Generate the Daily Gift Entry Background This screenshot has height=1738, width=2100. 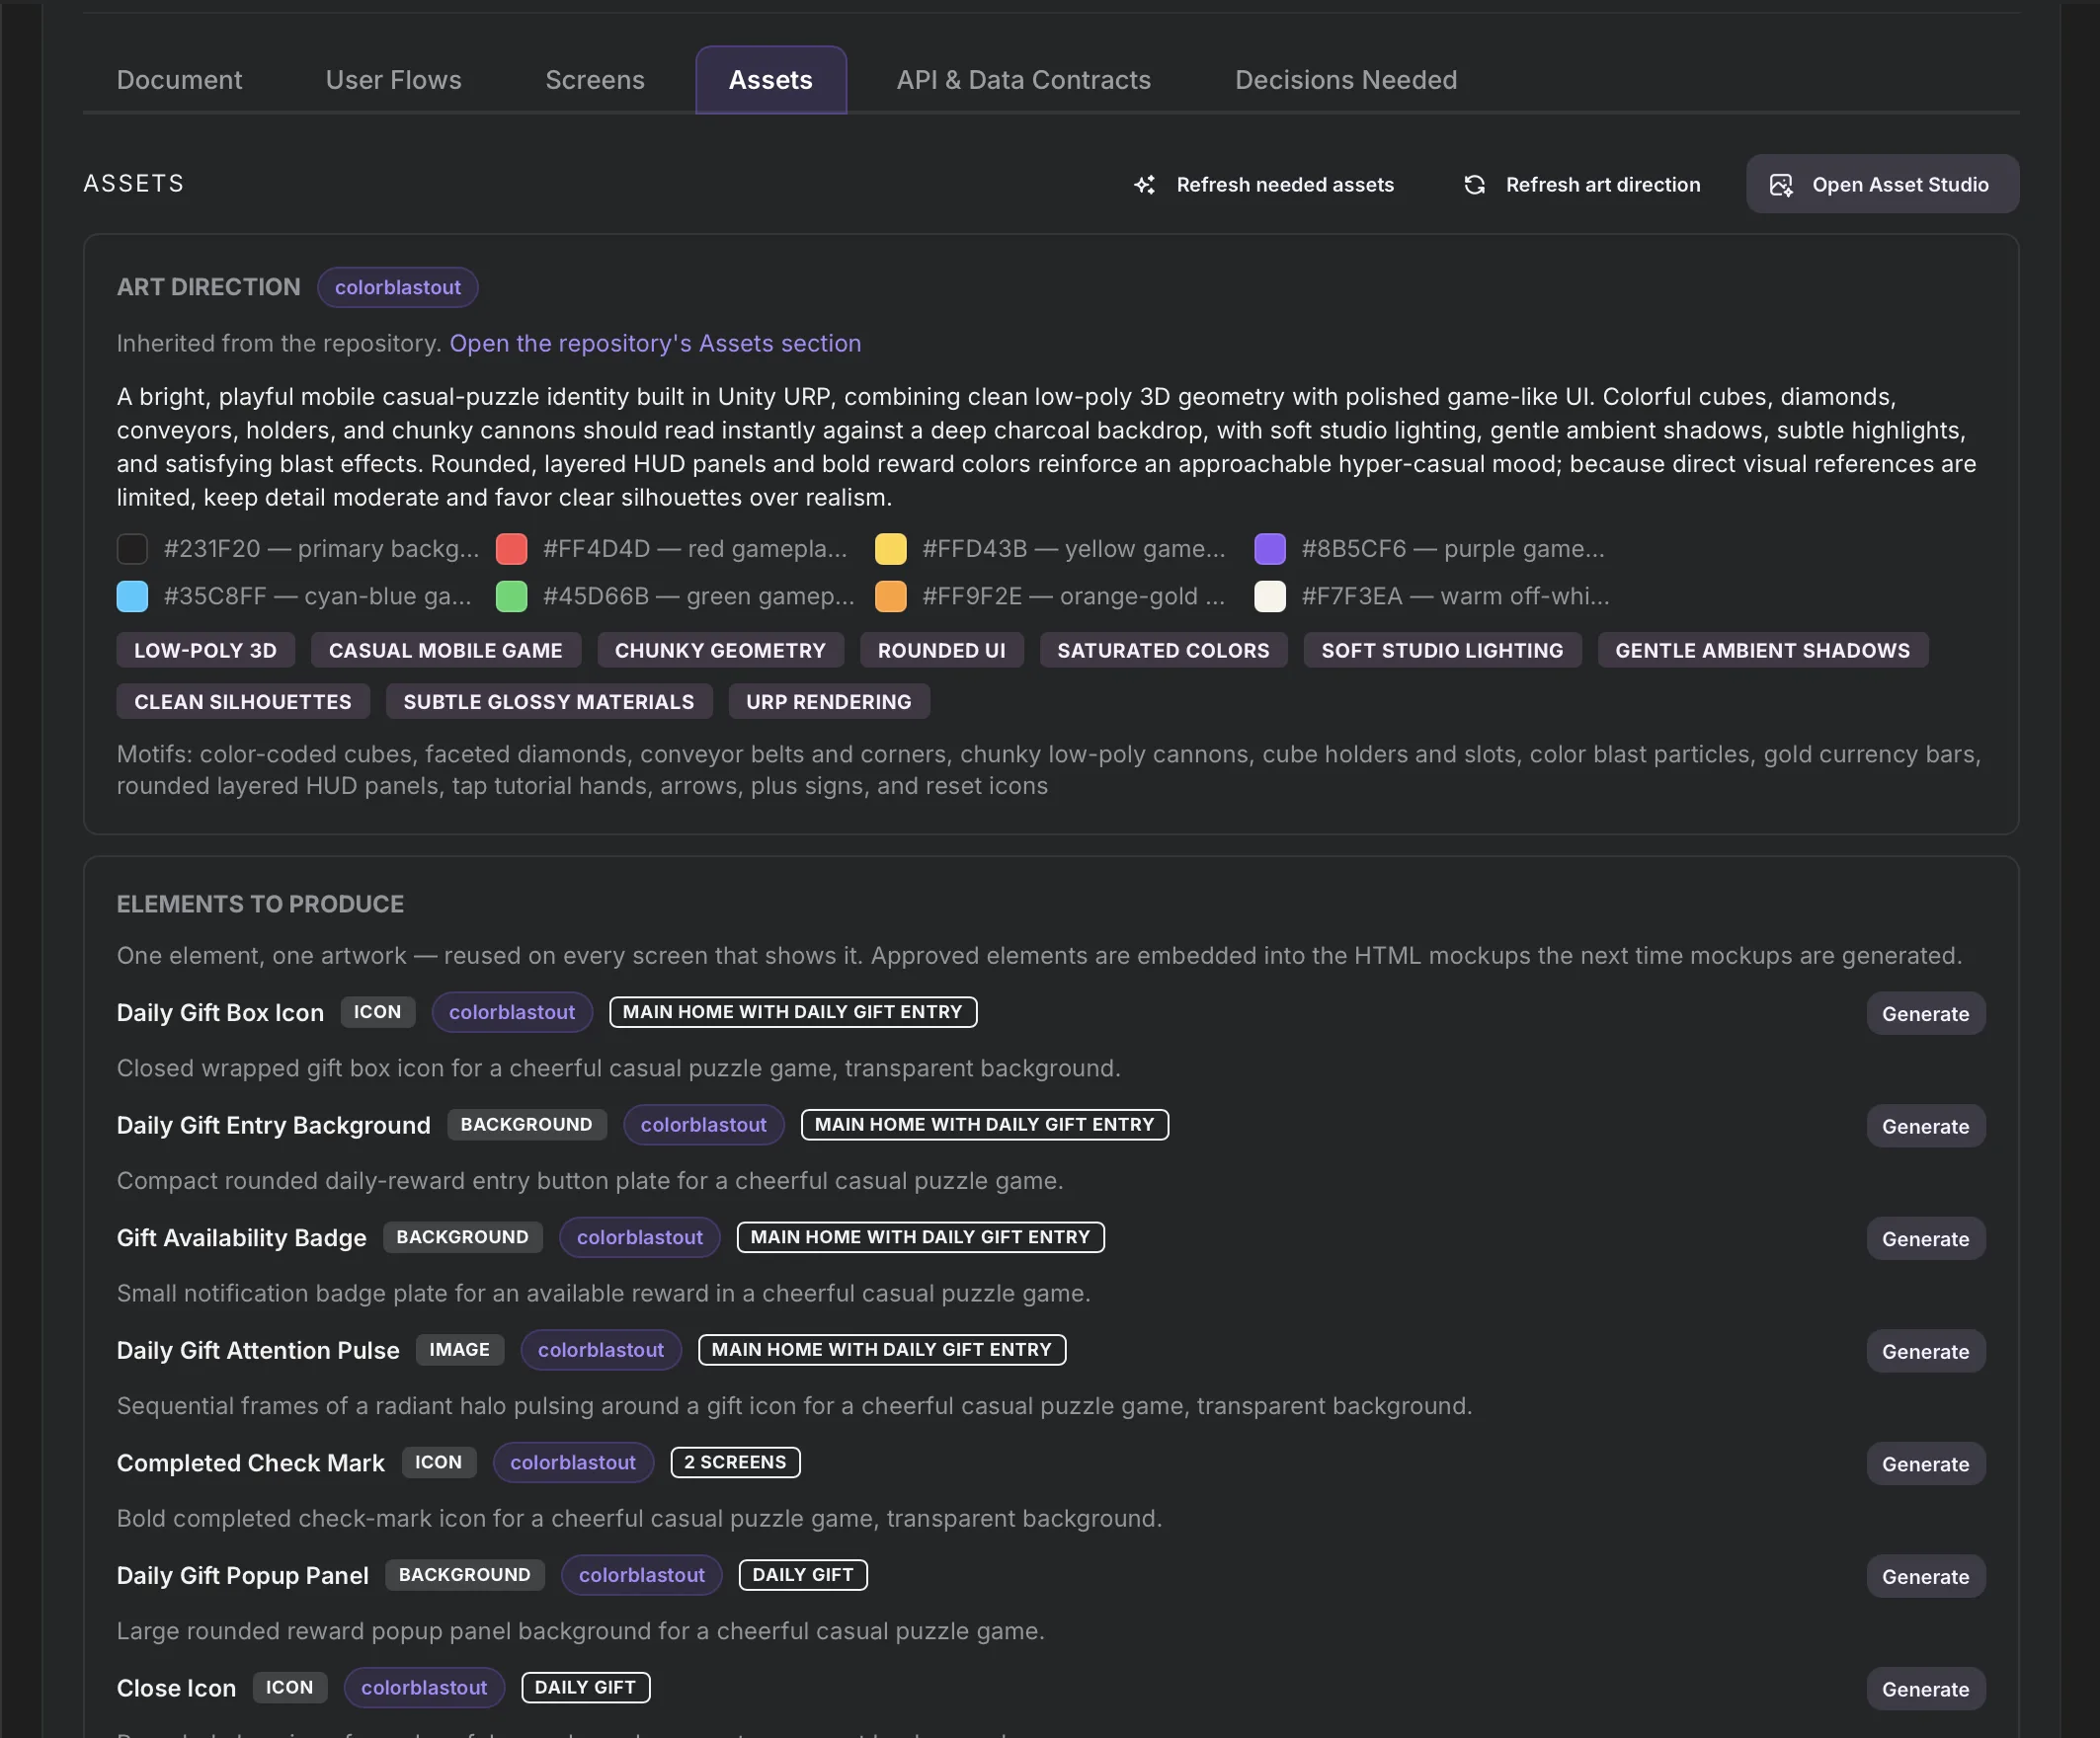[1925, 1127]
